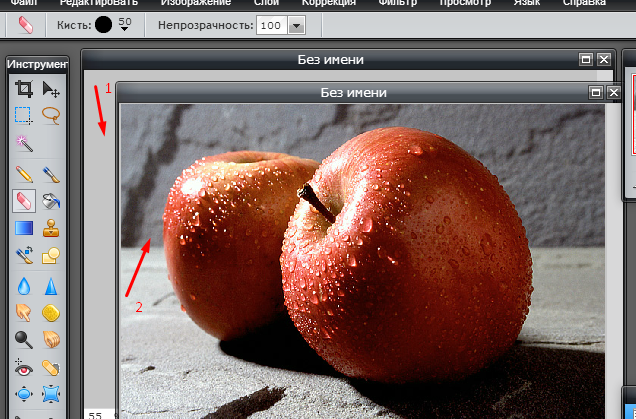The width and height of the screenshot is (636, 419).
Task: Click the opacity value field showing 100
Action: point(268,25)
